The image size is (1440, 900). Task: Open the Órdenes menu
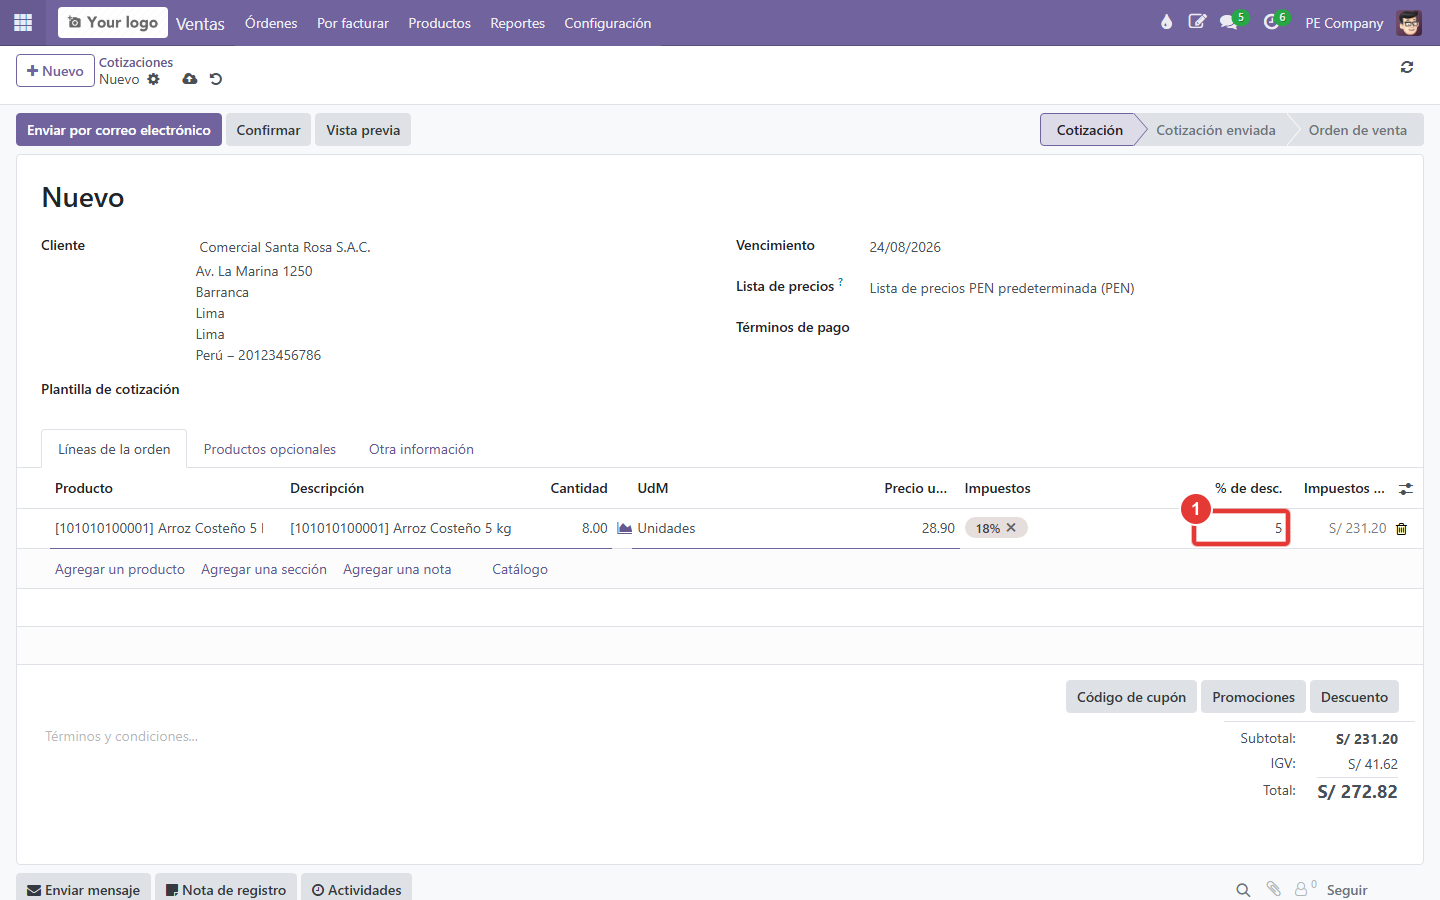[271, 23]
